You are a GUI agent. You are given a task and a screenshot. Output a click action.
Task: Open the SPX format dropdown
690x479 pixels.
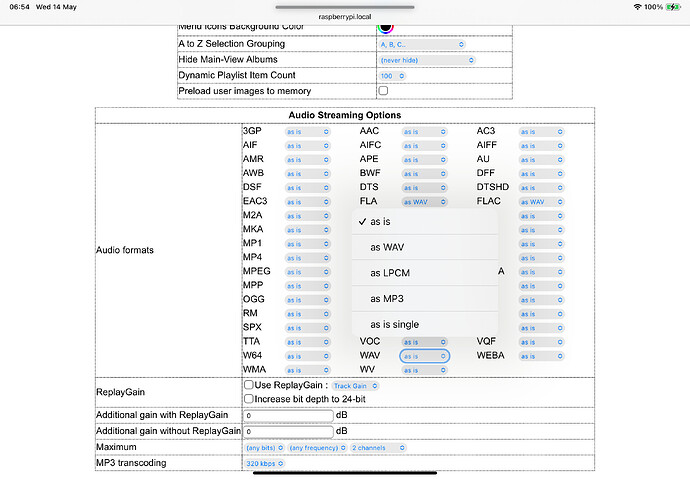tap(307, 329)
